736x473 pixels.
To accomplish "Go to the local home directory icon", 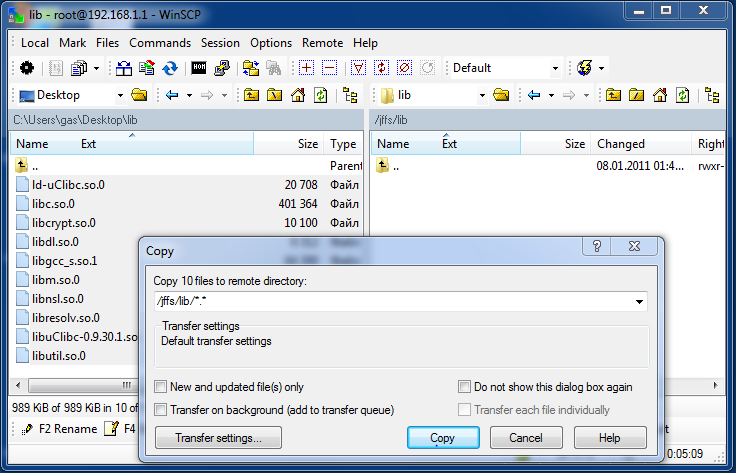I will coord(298,95).
